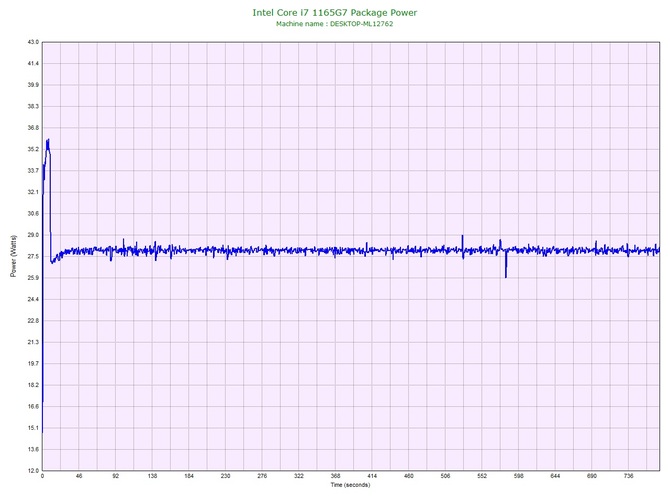
Task: Click the 41.4 y-axis tick label
Action: [33, 64]
